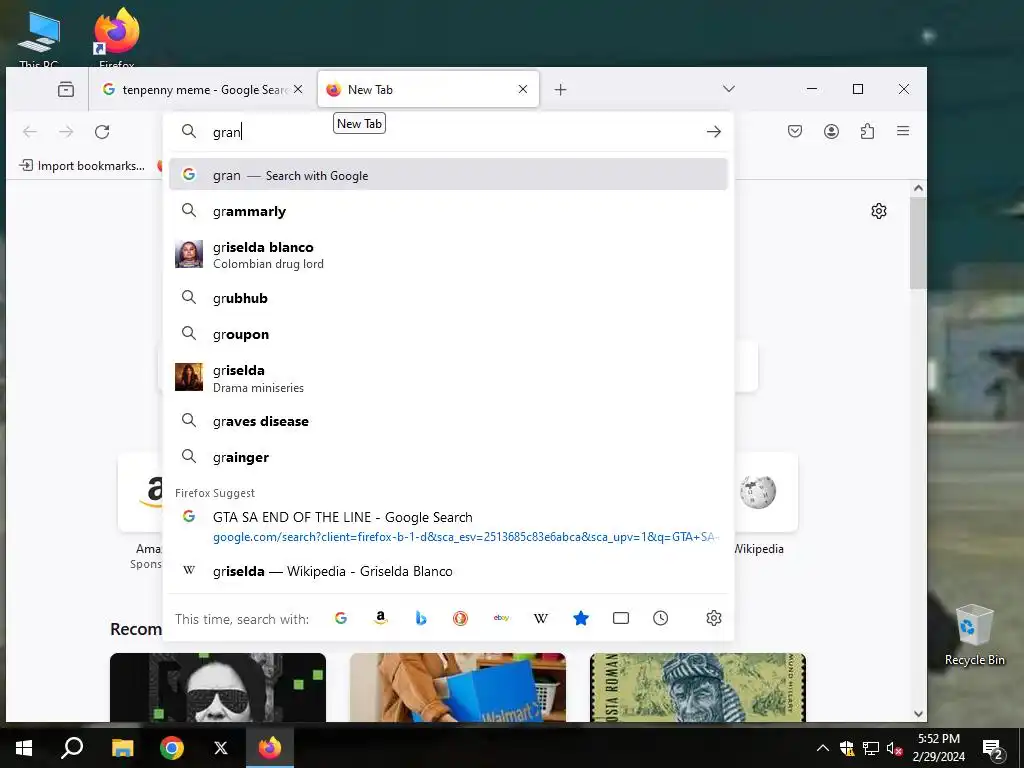Go back one page
Viewport: 1024px width, 768px height.
[x=30, y=132]
